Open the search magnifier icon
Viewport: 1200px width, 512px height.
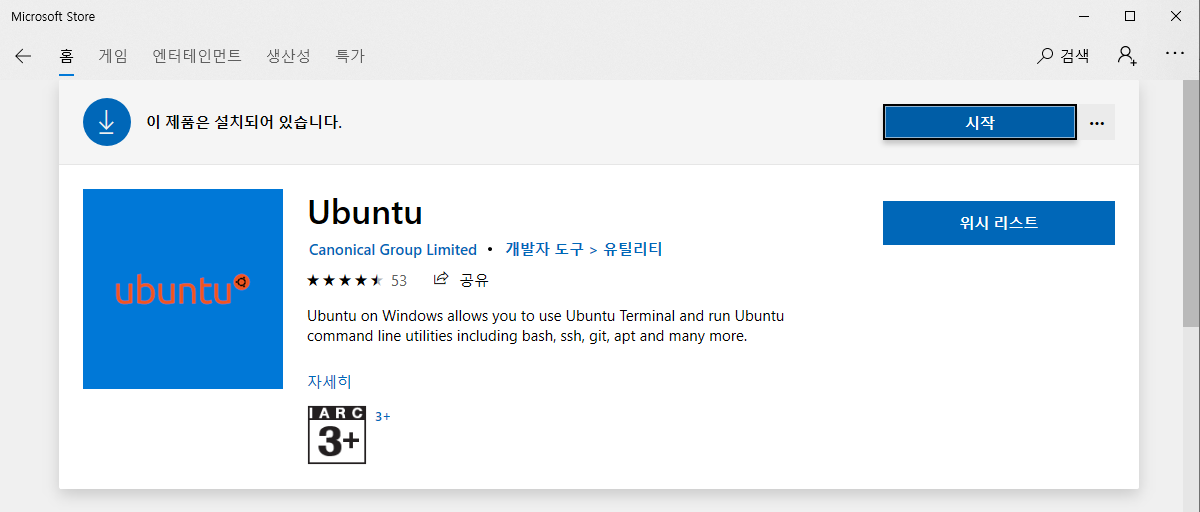click(x=1045, y=56)
